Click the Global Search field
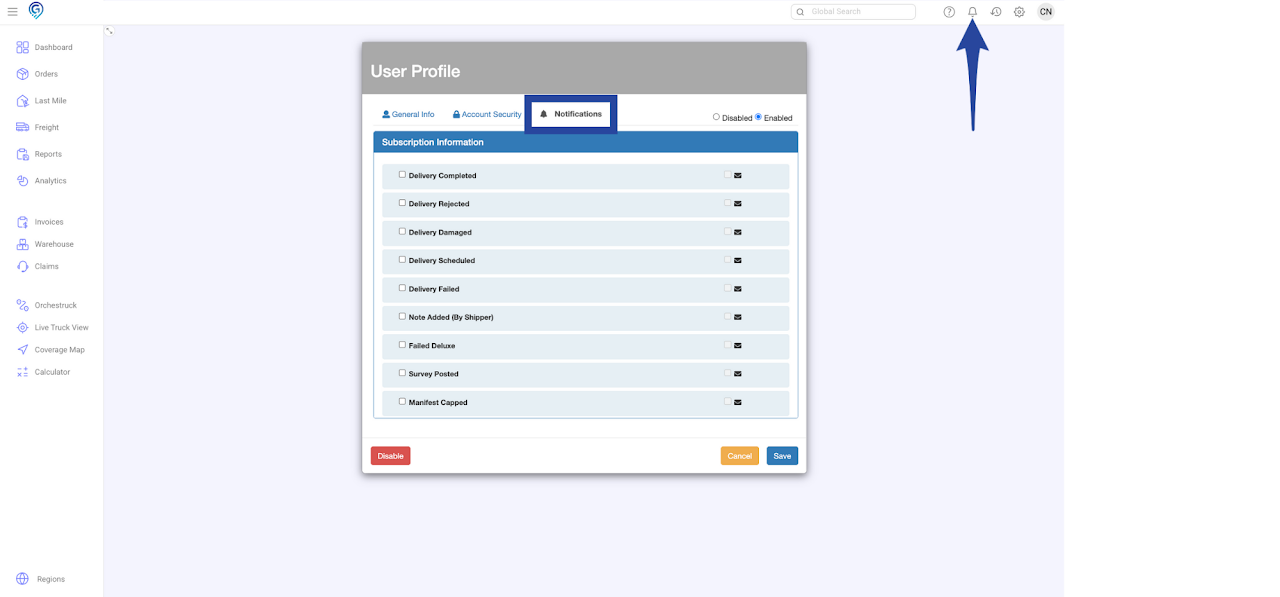 click(853, 12)
